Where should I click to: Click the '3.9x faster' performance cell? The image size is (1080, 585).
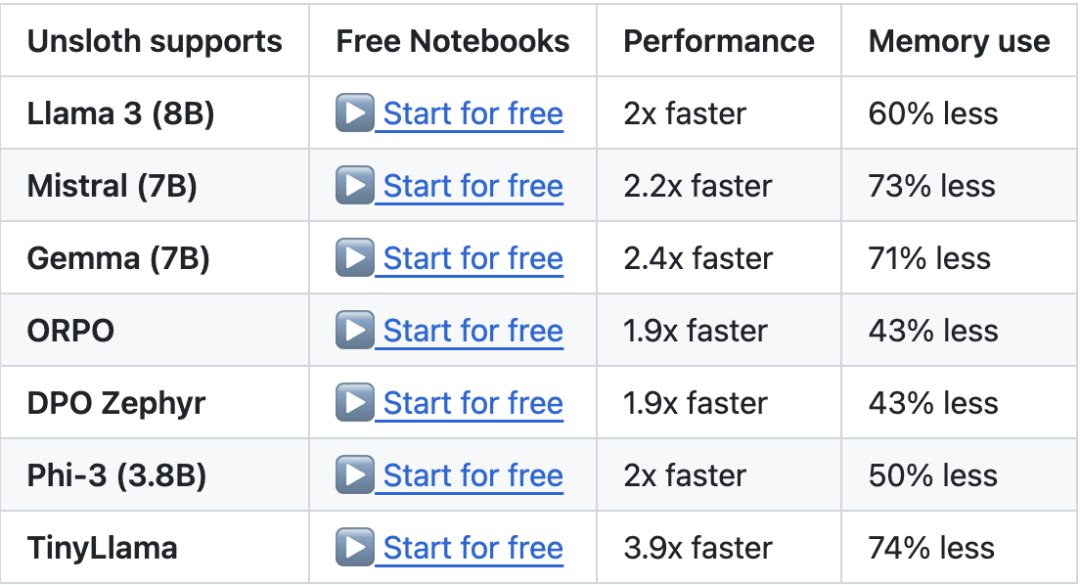pyautogui.click(x=698, y=548)
